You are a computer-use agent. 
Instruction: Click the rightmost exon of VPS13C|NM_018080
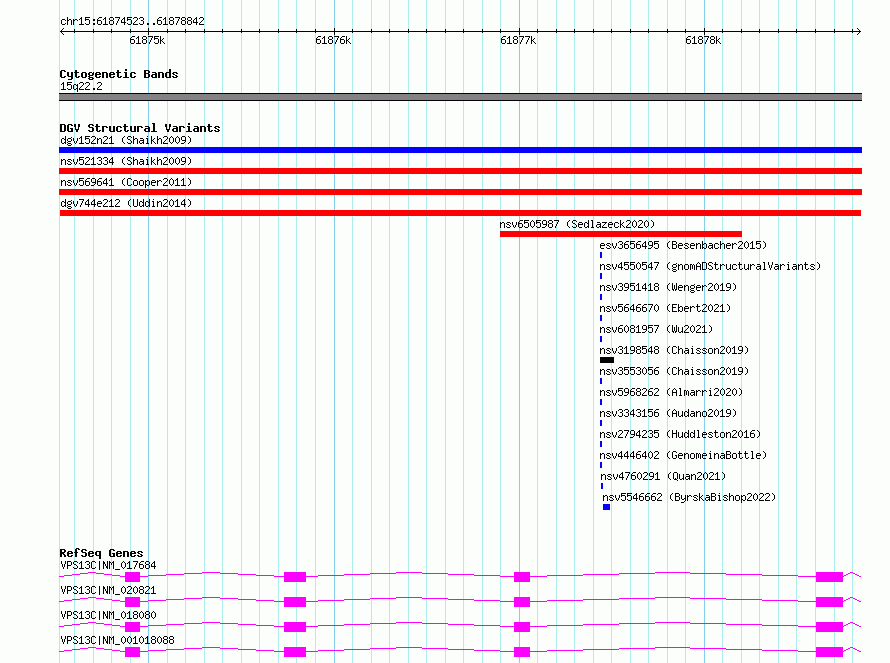[829, 627]
